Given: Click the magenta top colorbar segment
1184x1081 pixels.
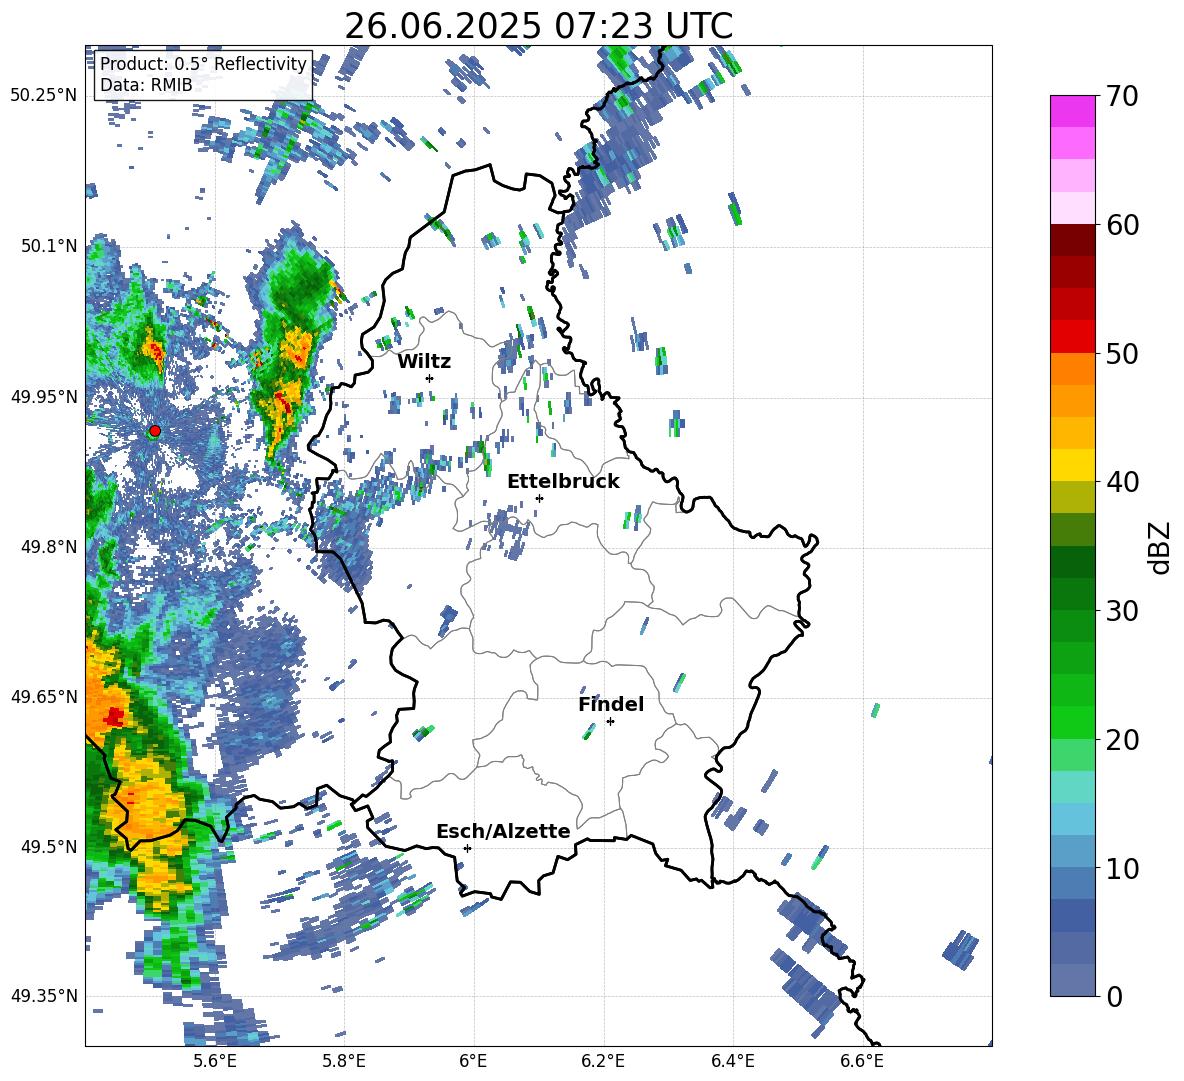Looking at the screenshot, I should click(1072, 111).
